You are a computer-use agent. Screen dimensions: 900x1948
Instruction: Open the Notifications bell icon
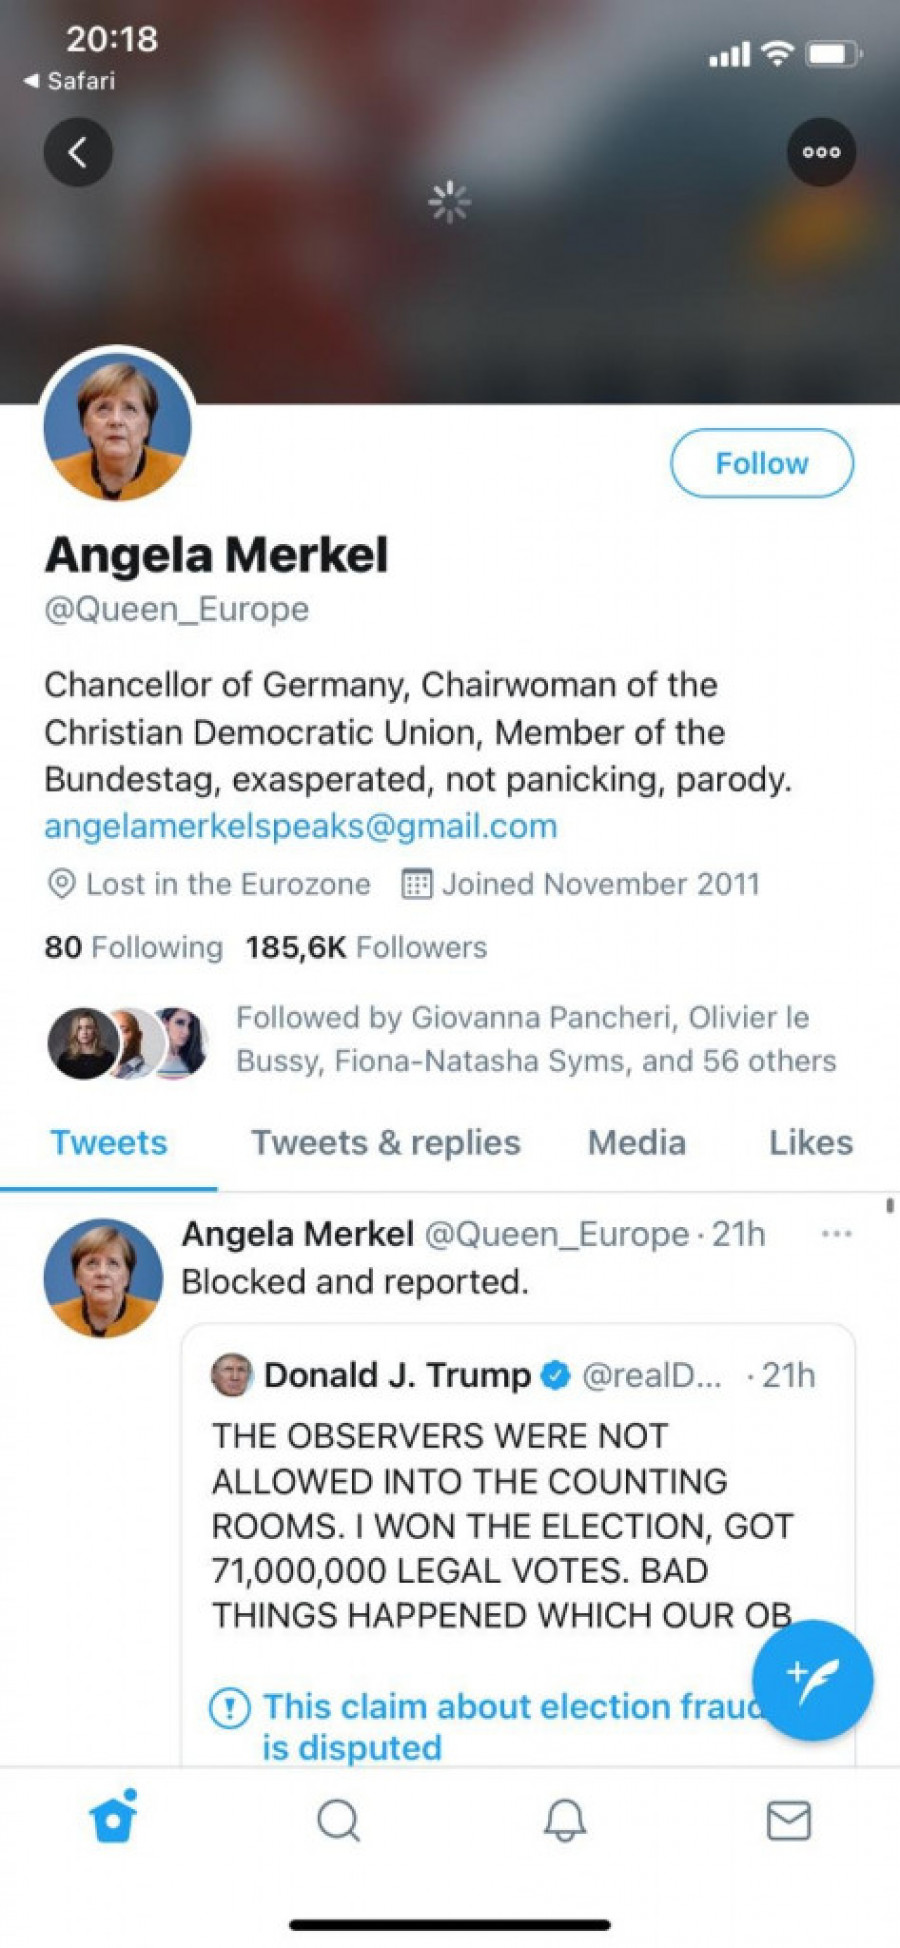564,1820
